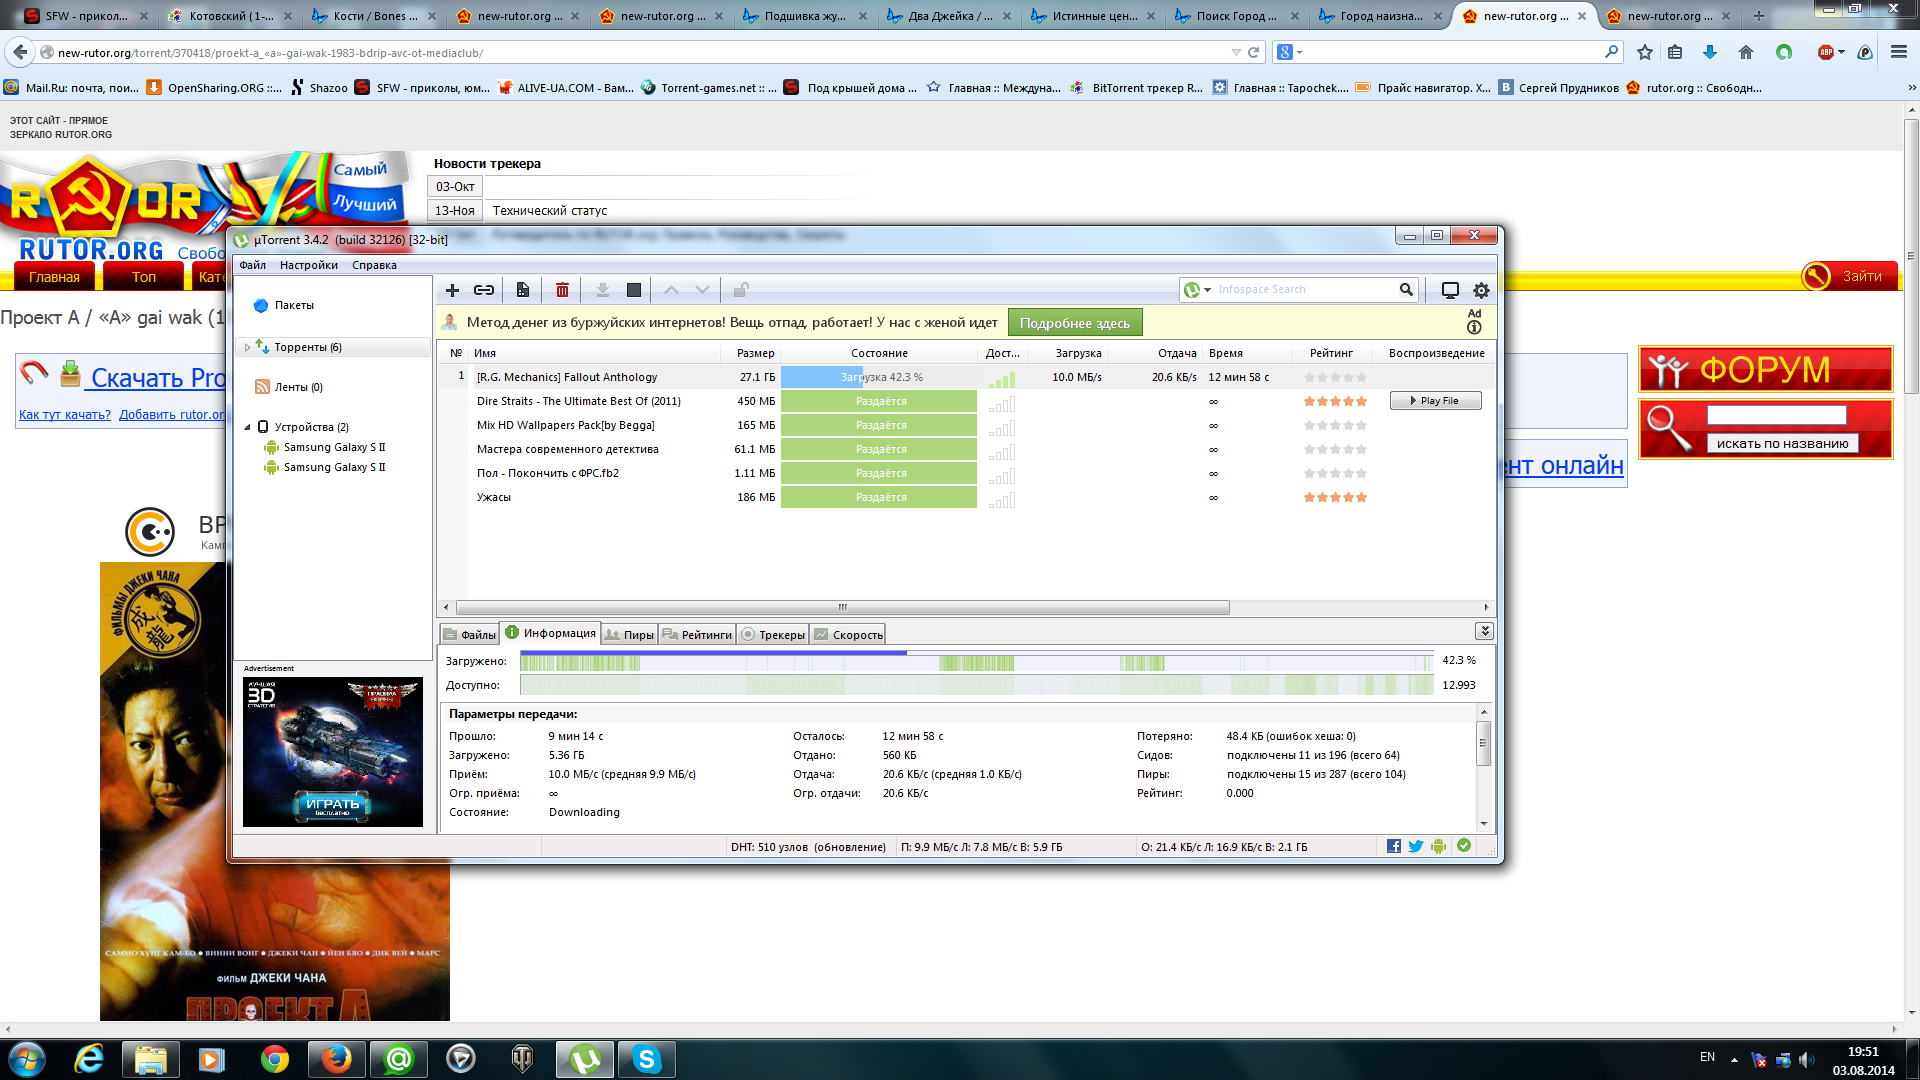The image size is (1920, 1080).
Task: Click the torrent list horizontal scrollbar
Action: (843, 607)
